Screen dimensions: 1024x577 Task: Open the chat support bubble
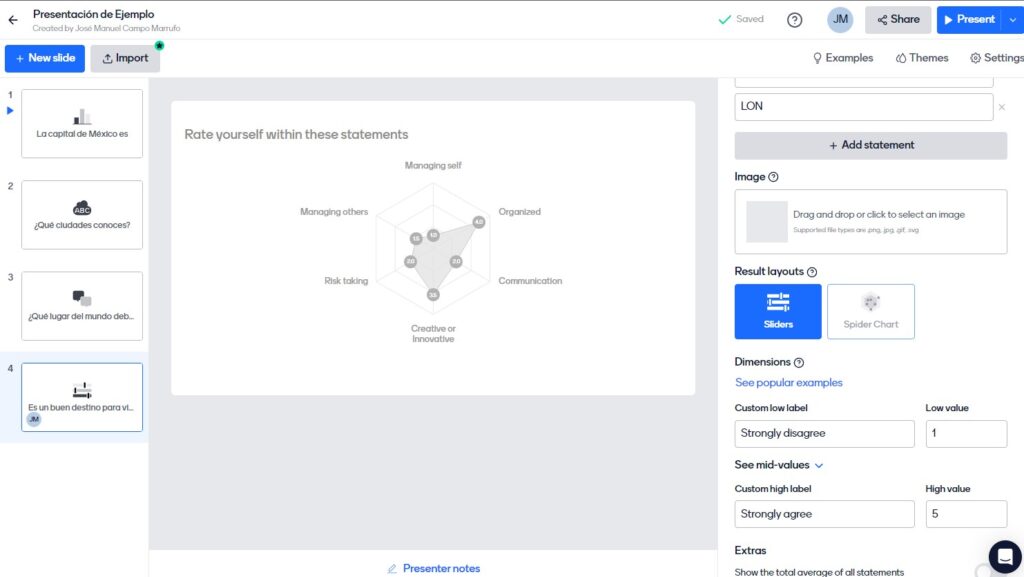tap(1004, 556)
